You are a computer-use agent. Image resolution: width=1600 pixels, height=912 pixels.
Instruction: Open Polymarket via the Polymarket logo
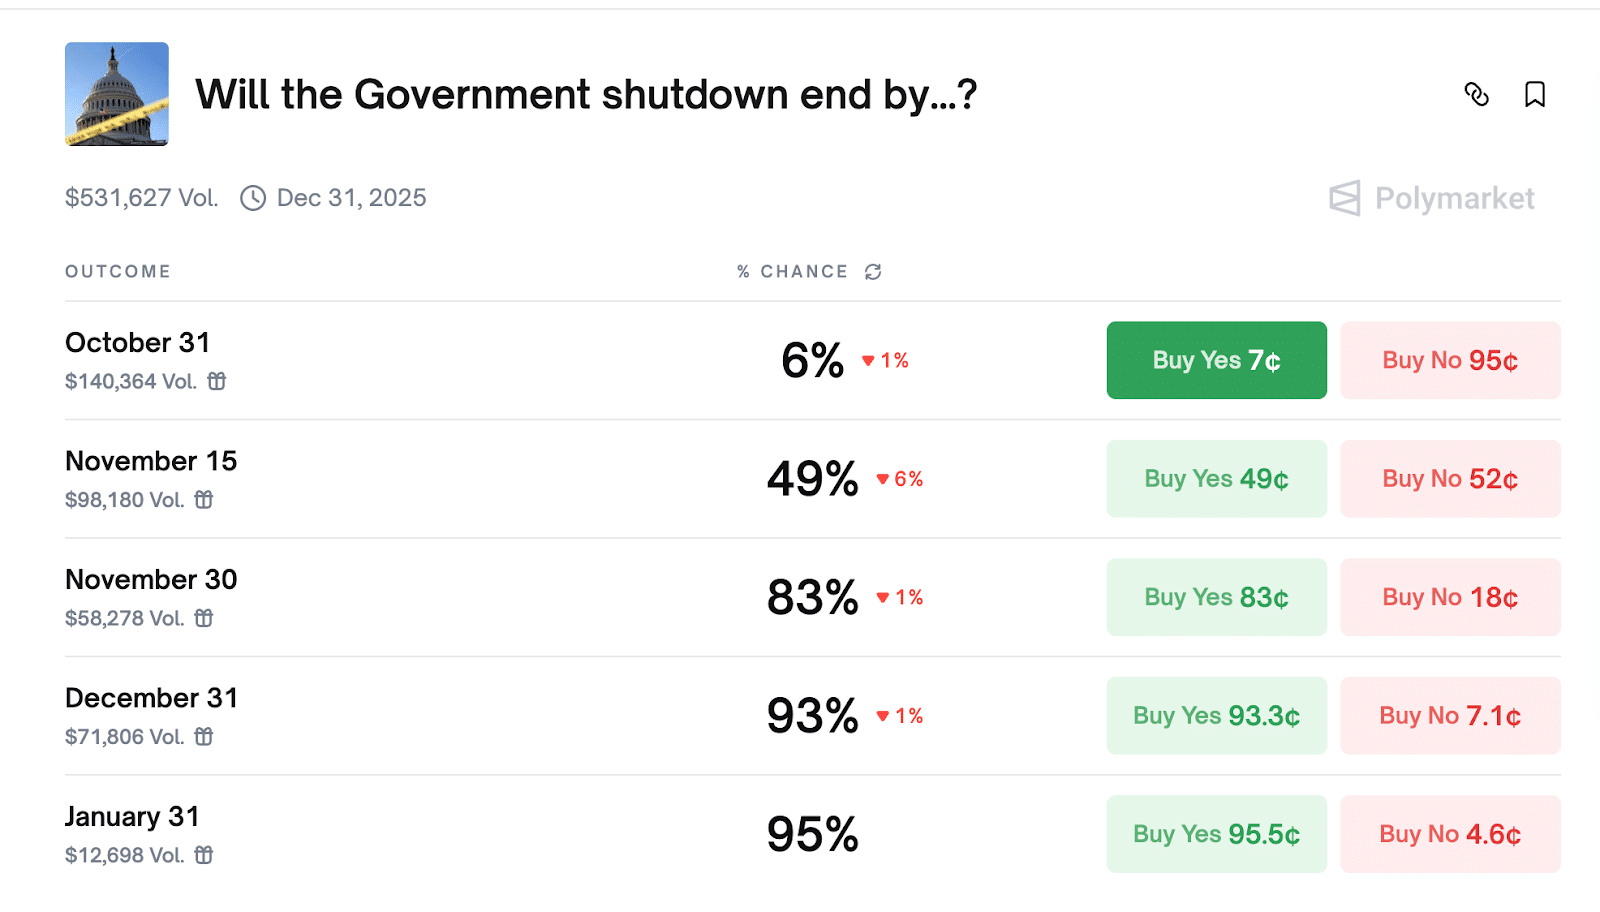pyautogui.click(x=1432, y=198)
